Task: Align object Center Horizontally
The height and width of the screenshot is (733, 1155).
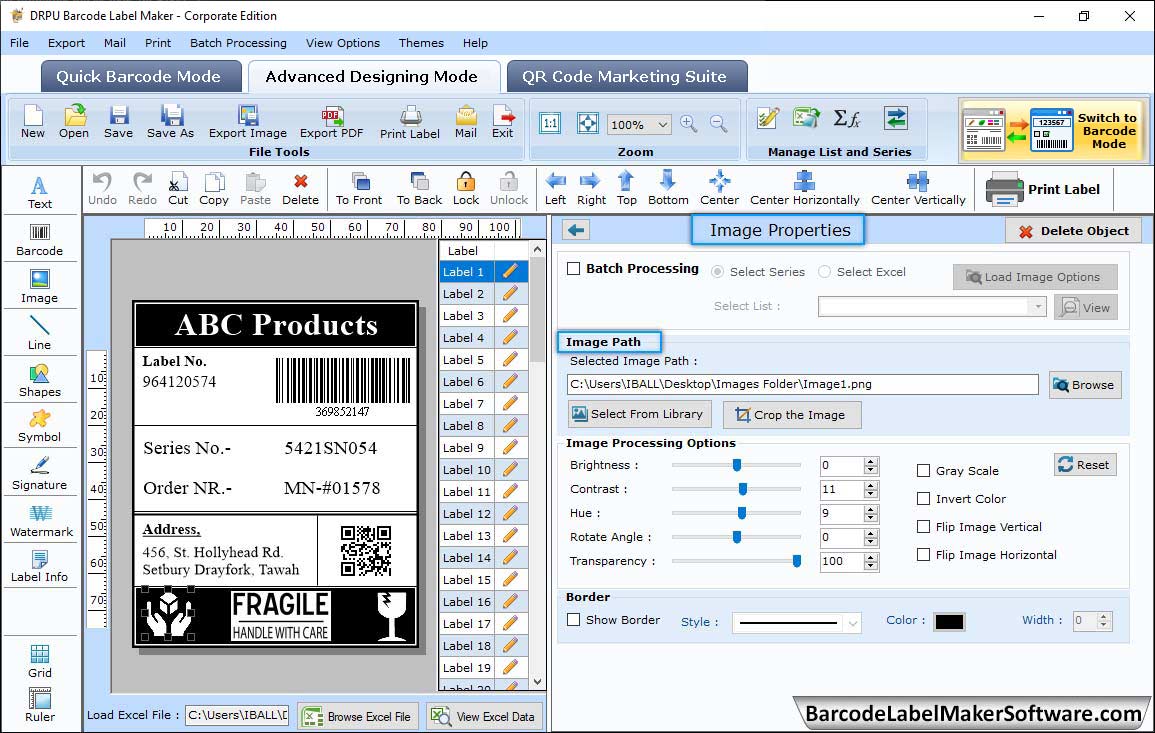Action: [x=805, y=189]
